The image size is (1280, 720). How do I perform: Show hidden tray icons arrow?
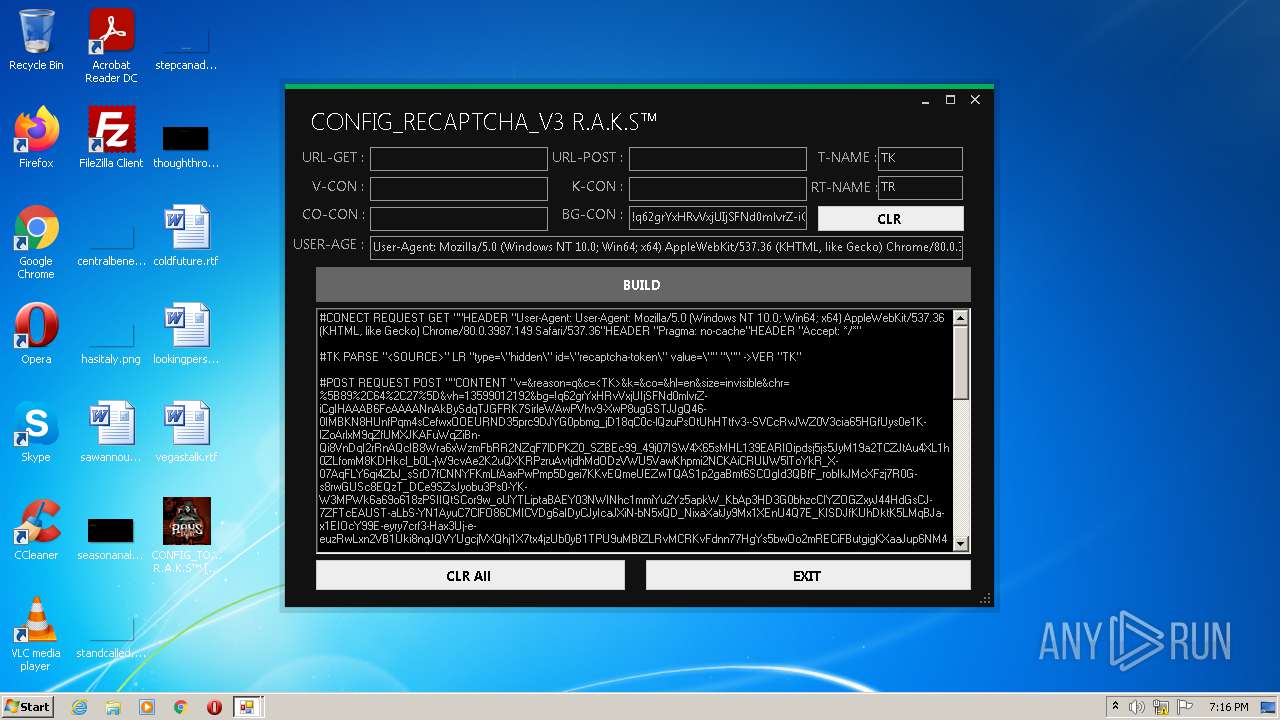(1115, 707)
